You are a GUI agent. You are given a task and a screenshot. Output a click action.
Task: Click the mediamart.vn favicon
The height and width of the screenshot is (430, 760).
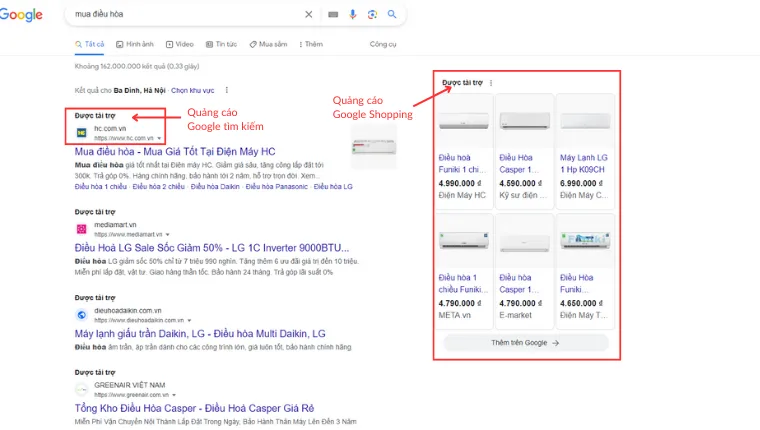click(x=81, y=229)
